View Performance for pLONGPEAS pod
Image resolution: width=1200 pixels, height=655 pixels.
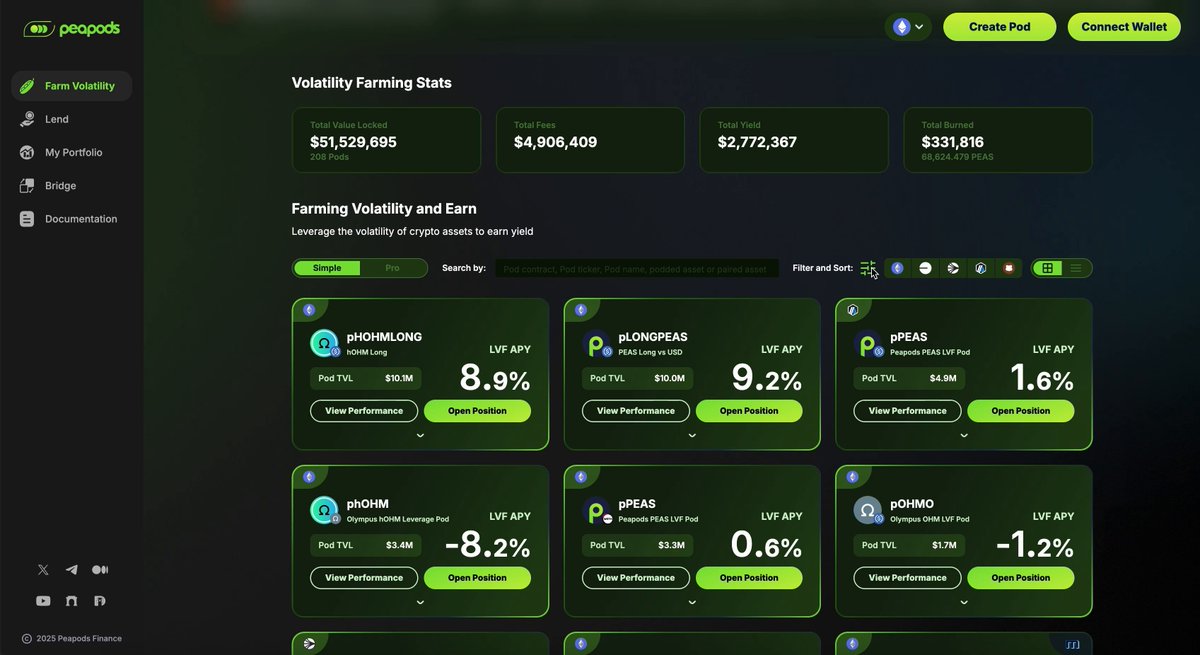(636, 411)
